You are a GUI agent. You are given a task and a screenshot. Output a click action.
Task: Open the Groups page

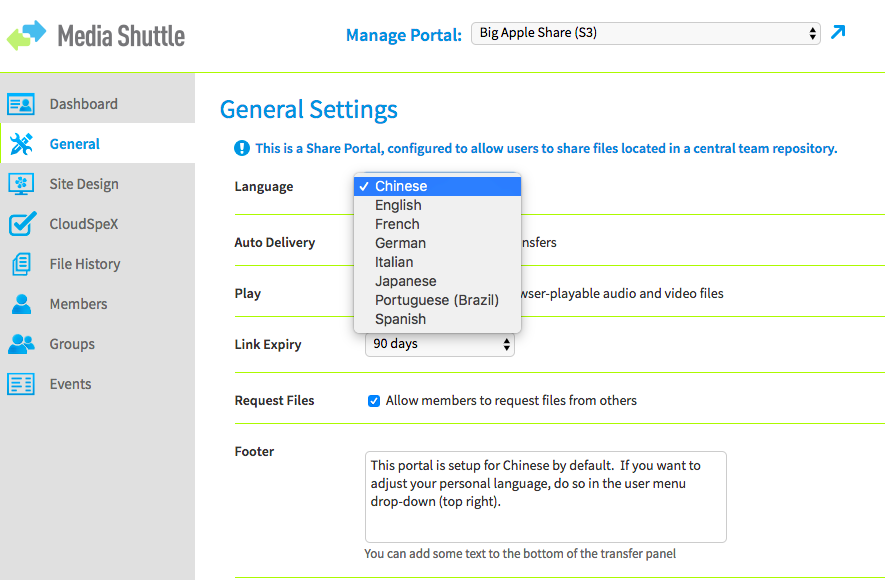coord(98,344)
